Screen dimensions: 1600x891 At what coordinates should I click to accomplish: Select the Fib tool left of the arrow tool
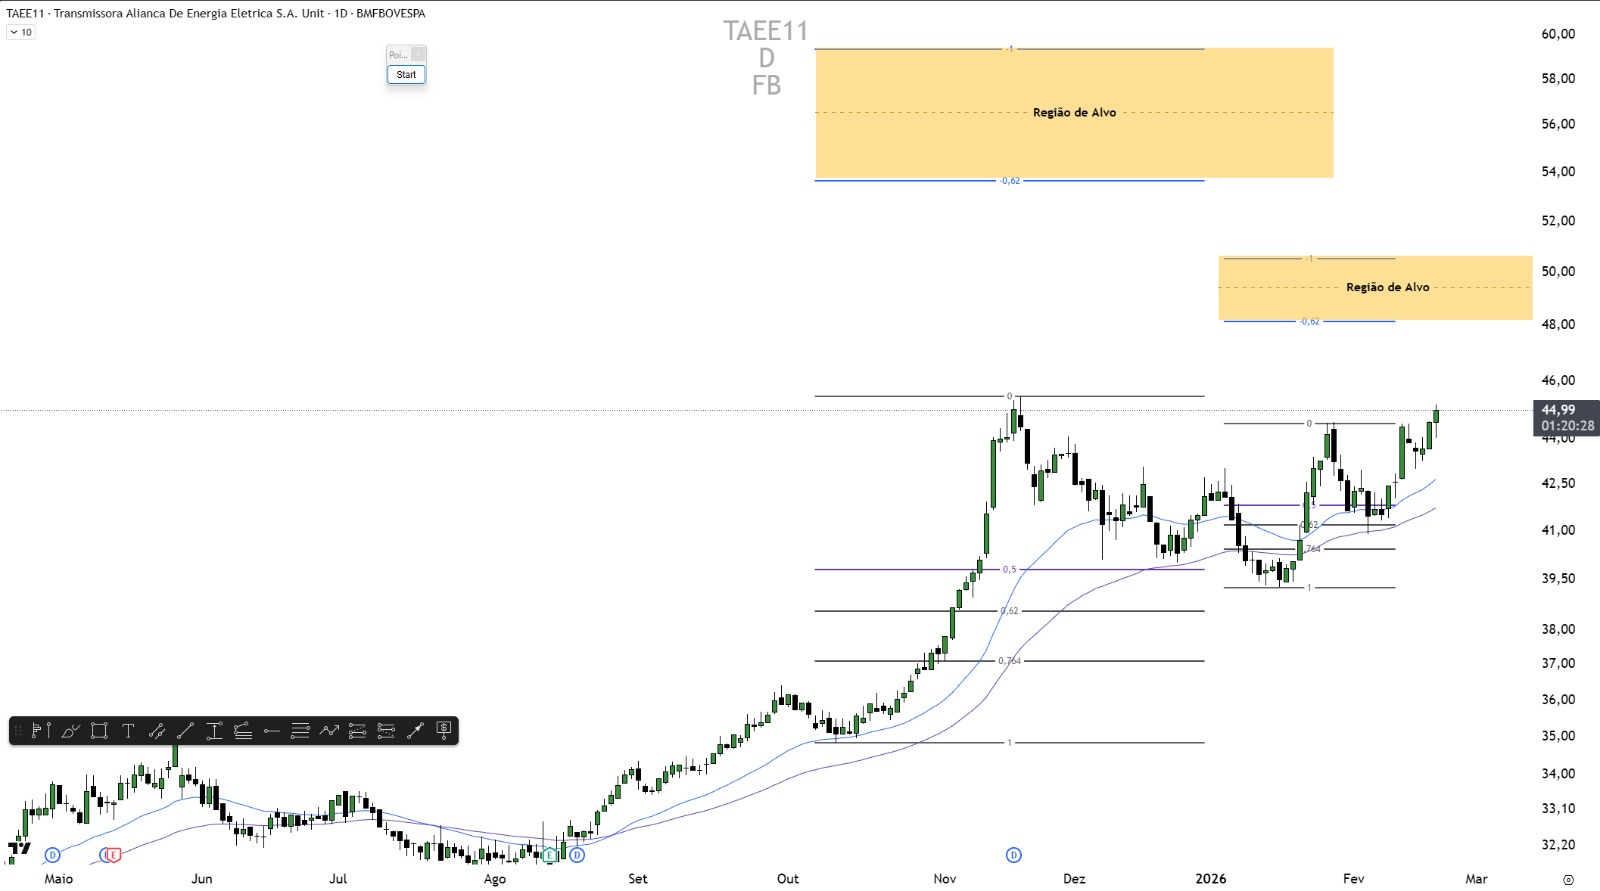tap(386, 731)
